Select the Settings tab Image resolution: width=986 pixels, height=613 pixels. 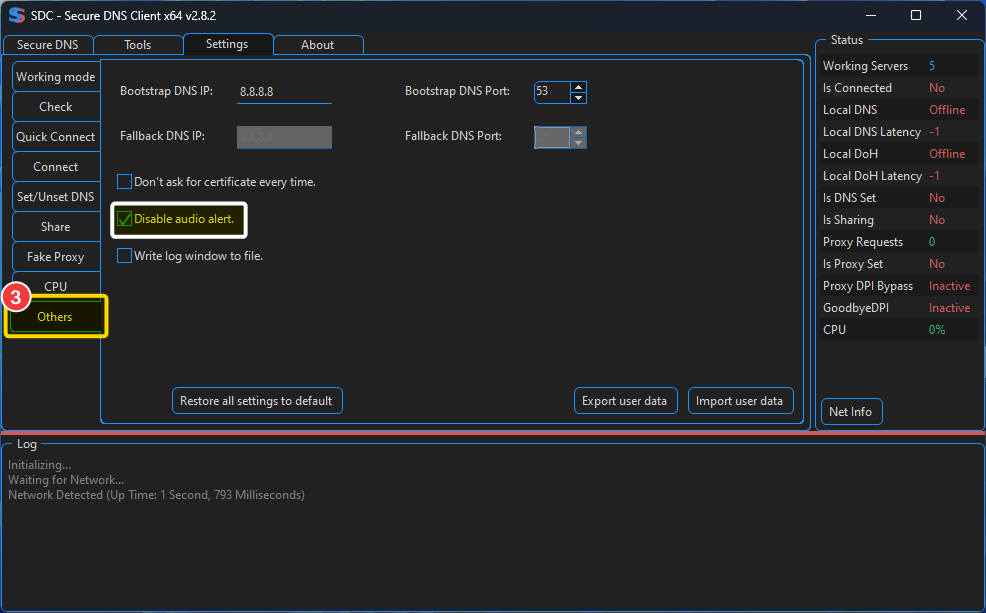(x=227, y=44)
